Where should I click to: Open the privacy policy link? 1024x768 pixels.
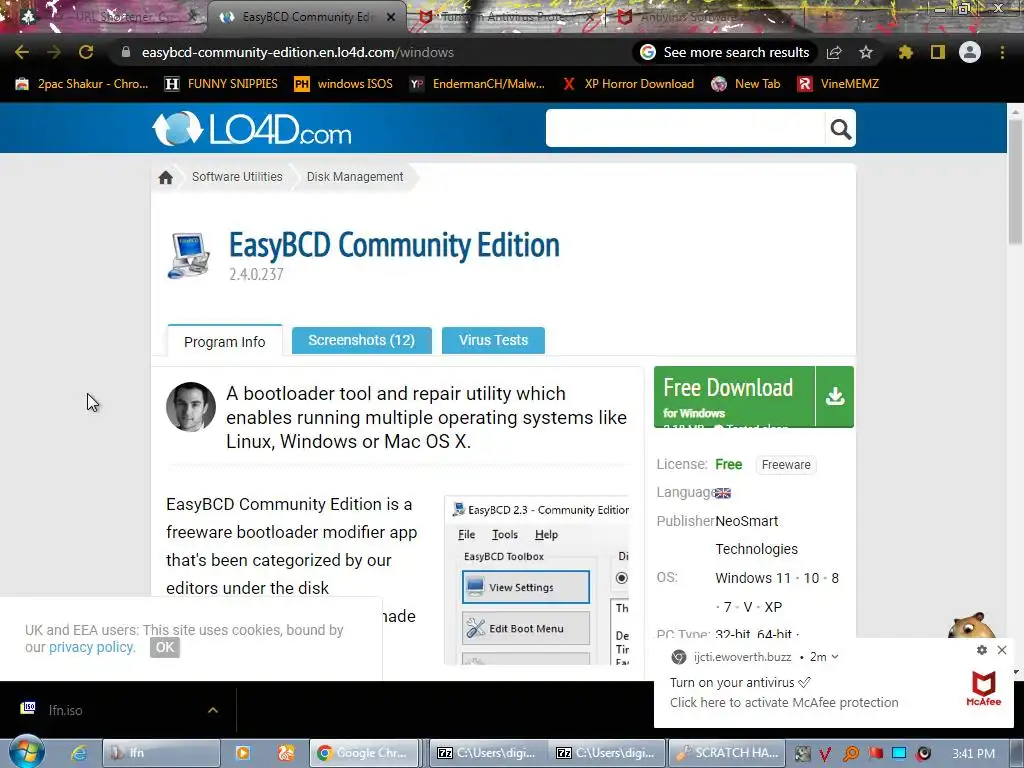click(92, 647)
